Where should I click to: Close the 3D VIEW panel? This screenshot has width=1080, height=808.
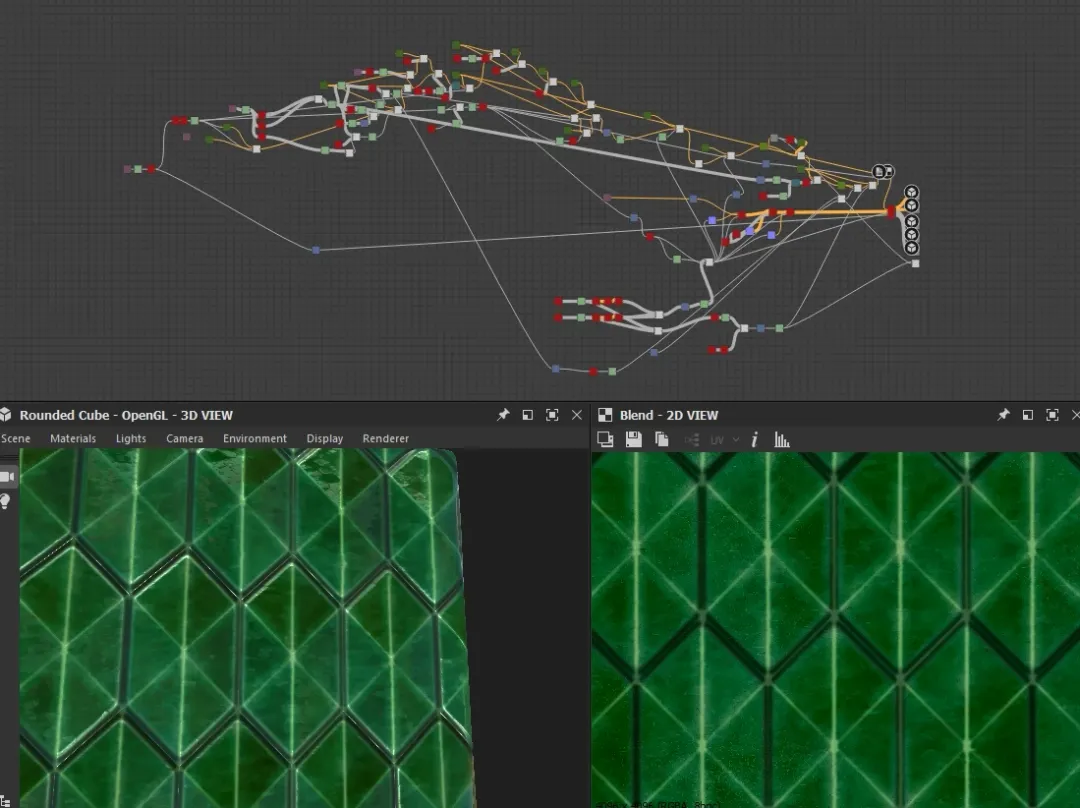[577, 415]
